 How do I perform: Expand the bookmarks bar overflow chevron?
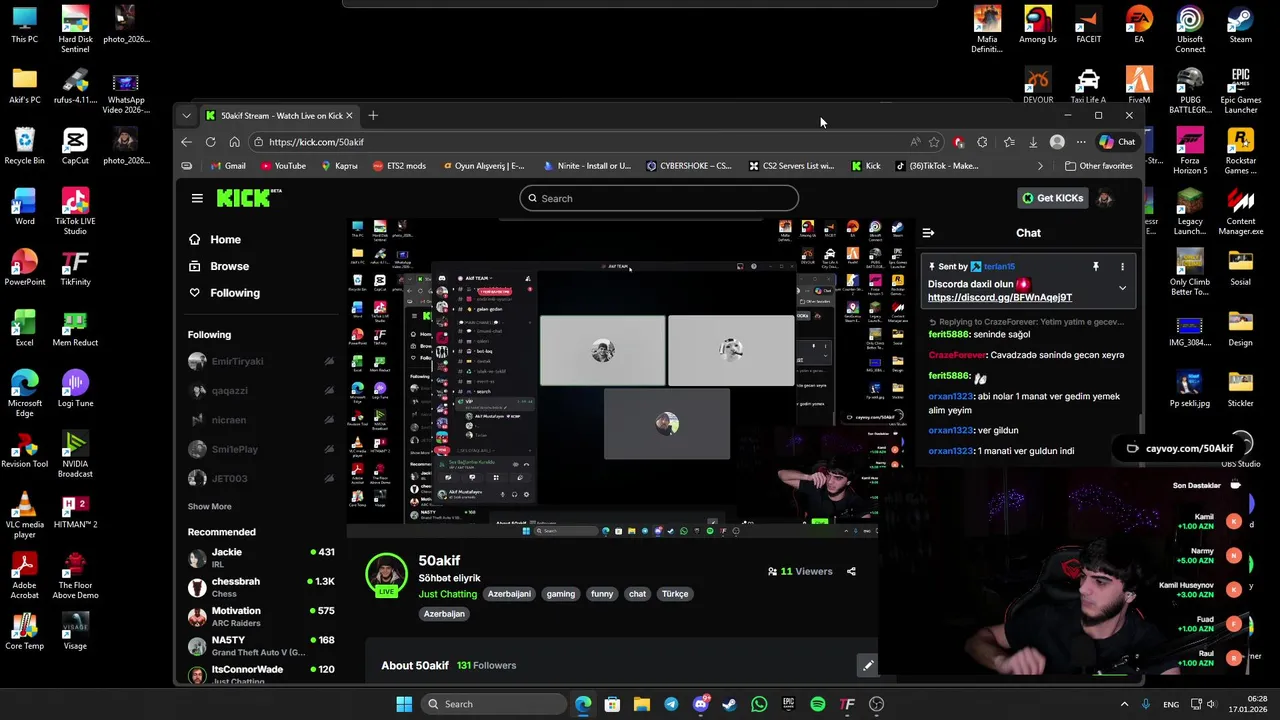point(1040,166)
